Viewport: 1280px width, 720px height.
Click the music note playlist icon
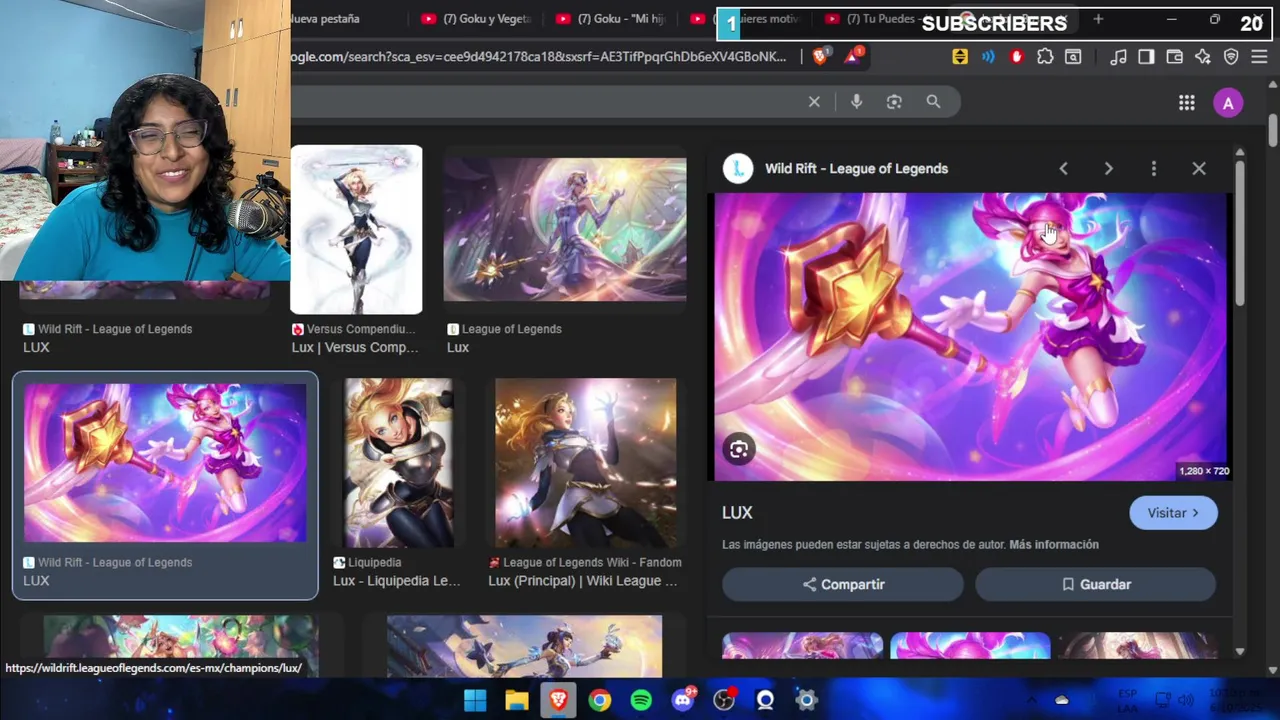coord(1119,57)
